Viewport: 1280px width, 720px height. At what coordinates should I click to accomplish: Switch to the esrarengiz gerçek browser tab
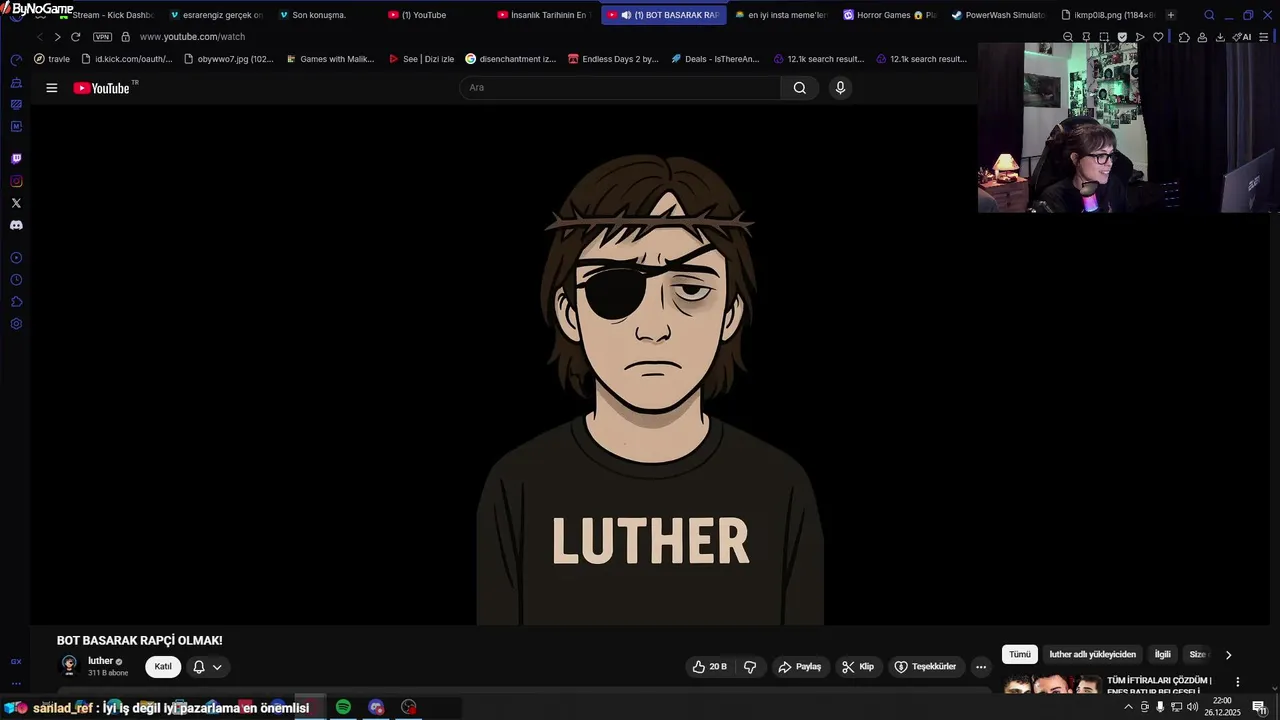[215, 15]
